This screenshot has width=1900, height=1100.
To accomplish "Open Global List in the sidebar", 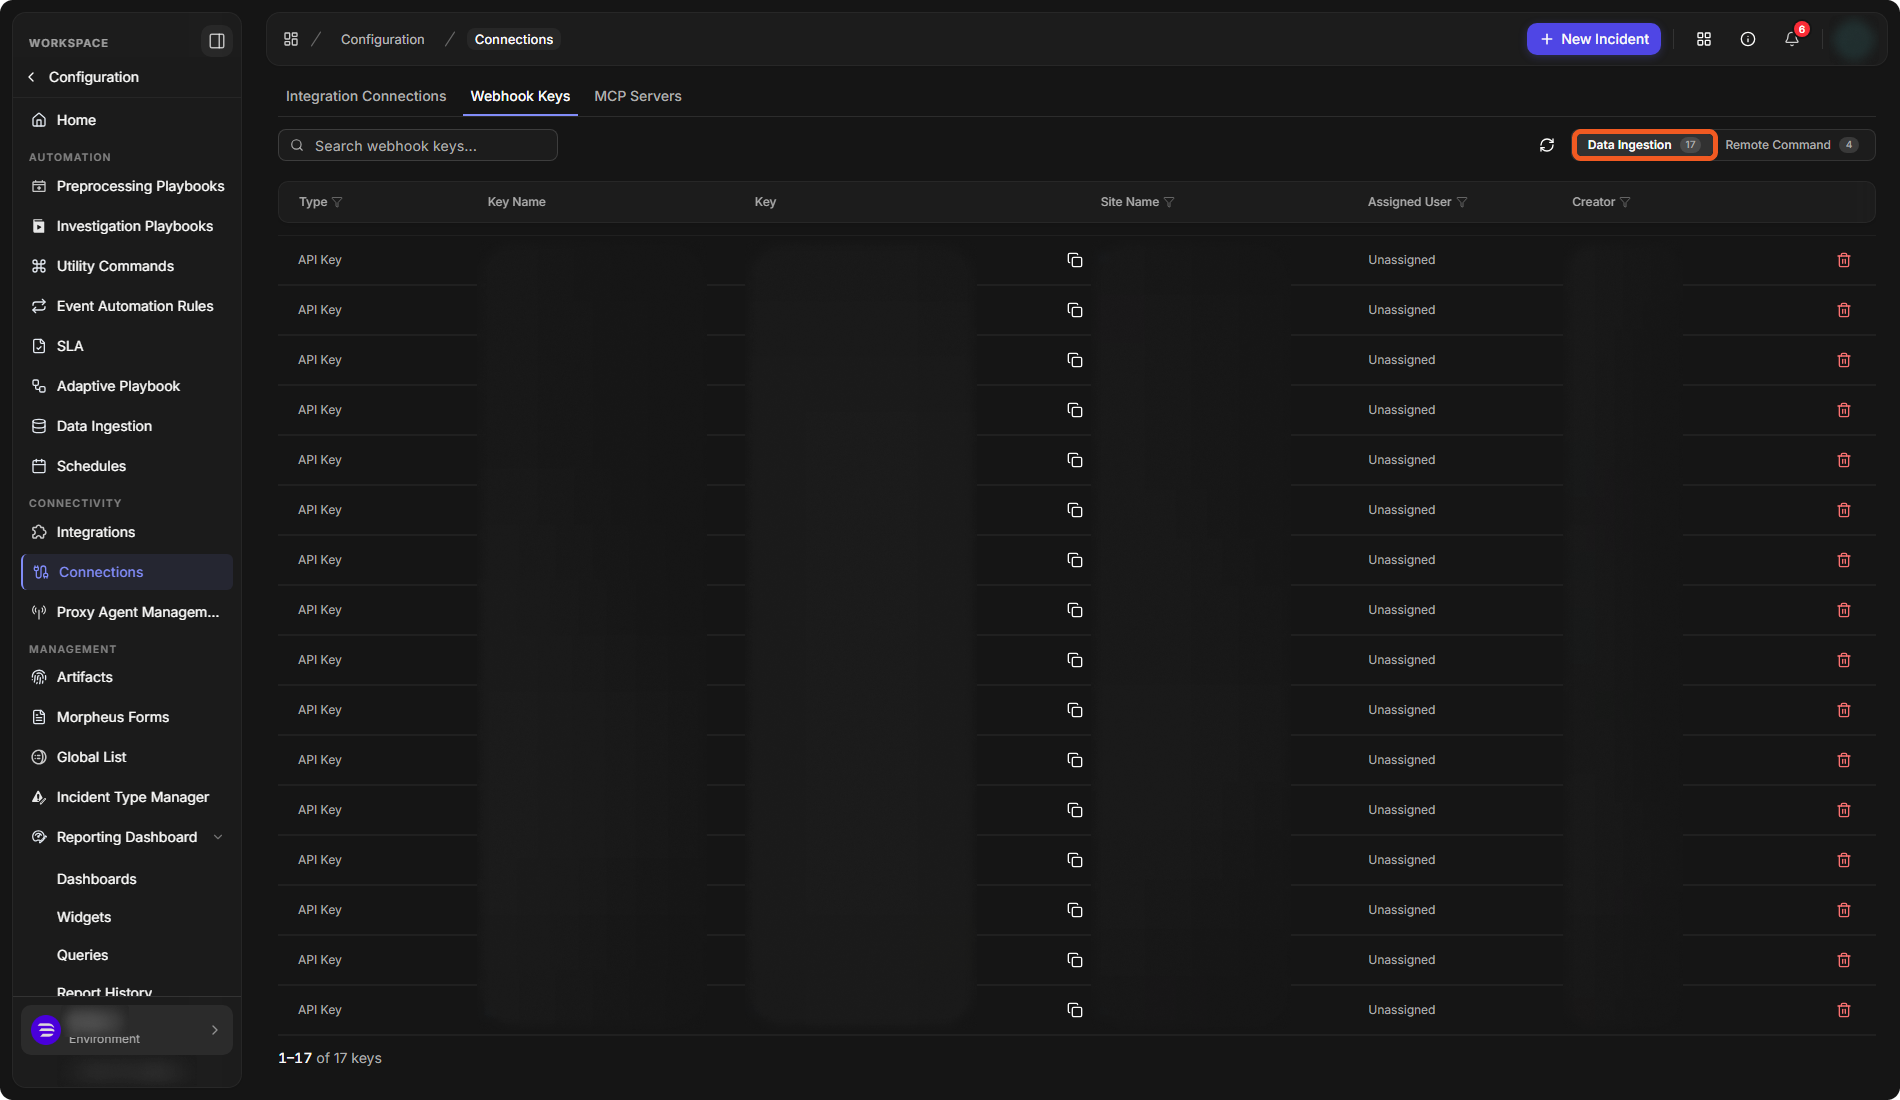I will coord(127,757).
